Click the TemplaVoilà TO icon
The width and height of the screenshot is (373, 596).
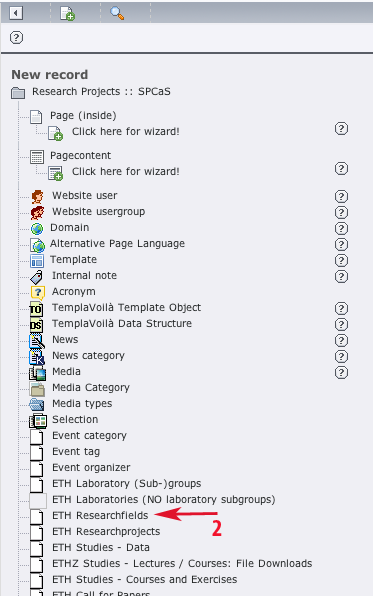click(36, 309)
